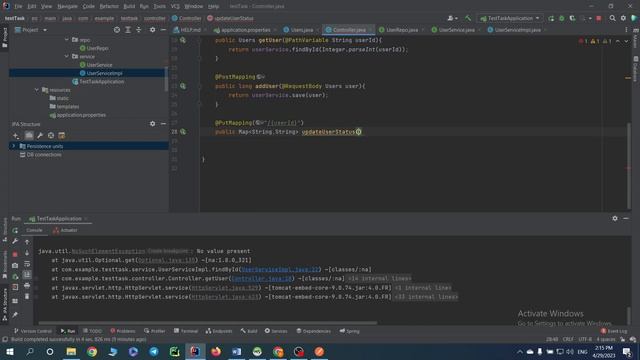Image resolution: width=640 pixels, height=360 pixels.
Task: Click the Debug bug icon in top toolbar
Action: pos(562,18)
